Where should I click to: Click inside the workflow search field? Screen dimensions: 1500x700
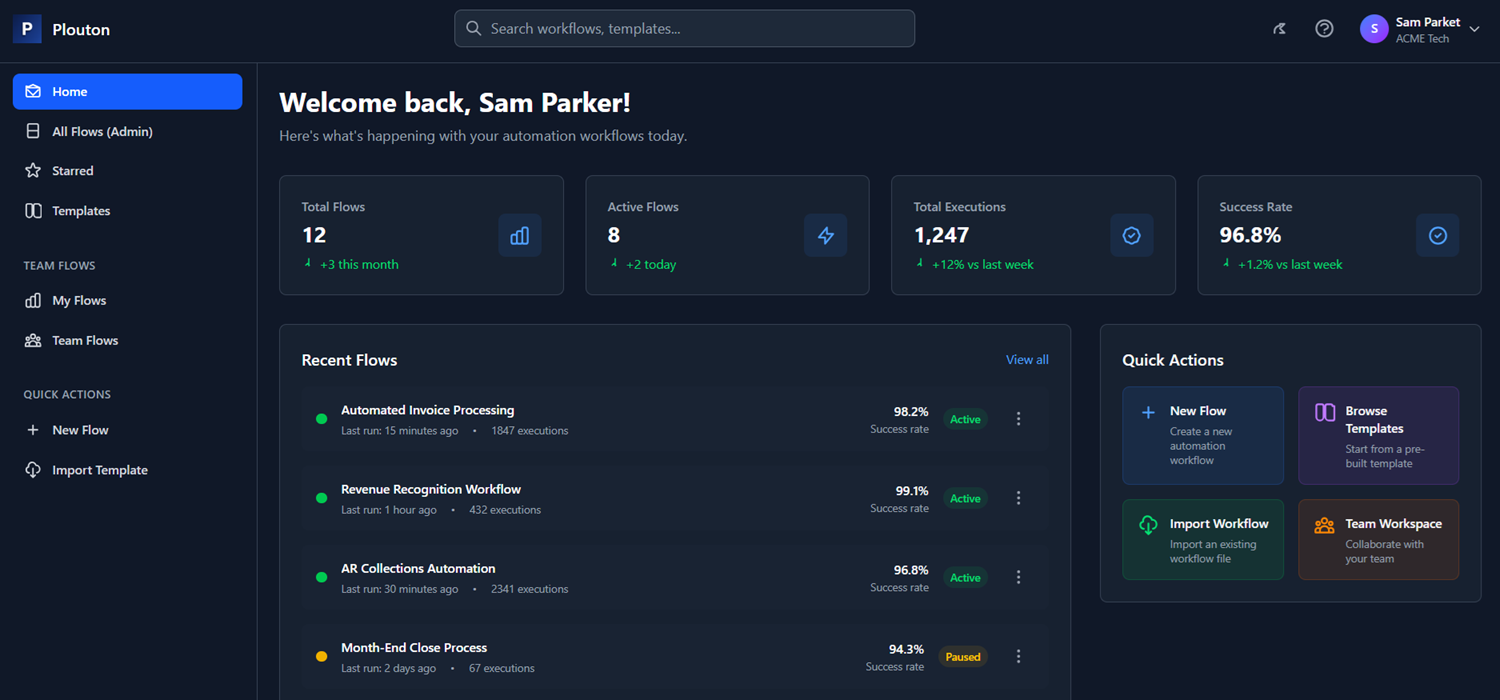(x=685, y=28)
